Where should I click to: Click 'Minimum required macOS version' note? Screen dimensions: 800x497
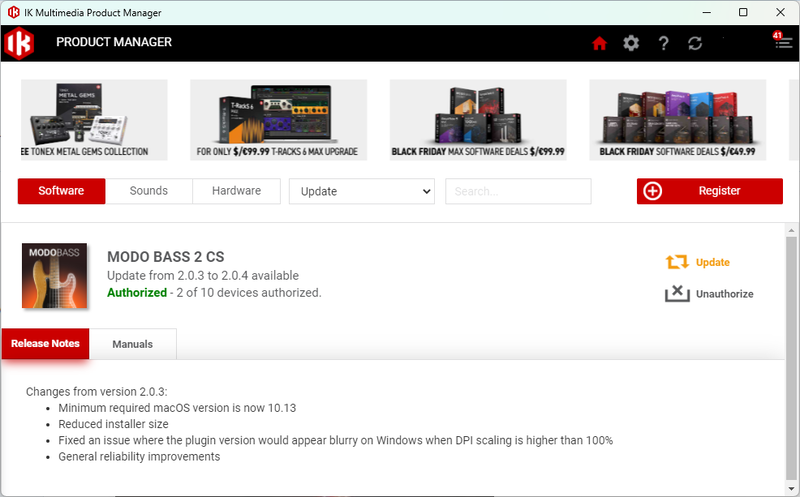tap(177, 408)
